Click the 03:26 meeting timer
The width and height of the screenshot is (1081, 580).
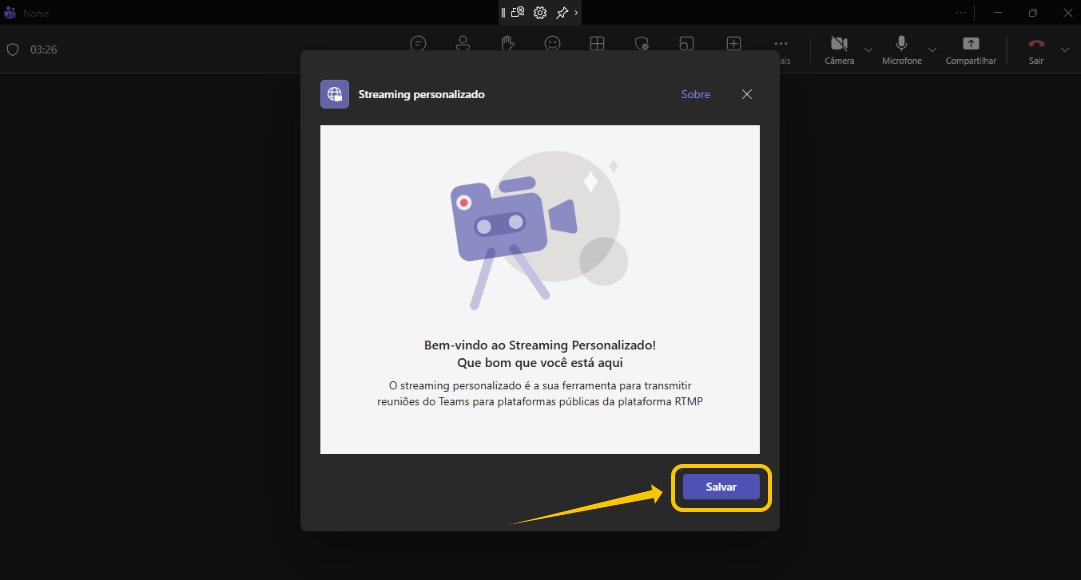[43, 50]
